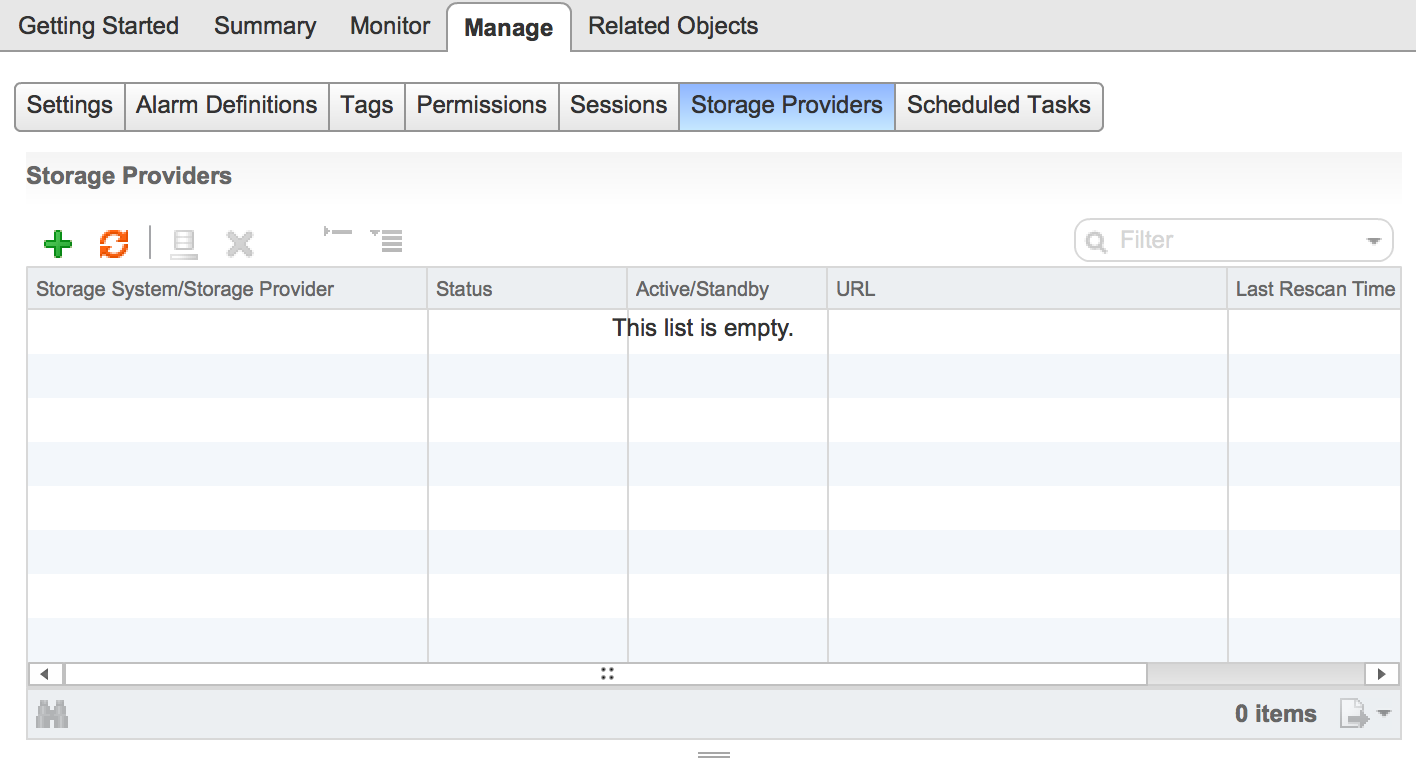Add a new storage provider with green plus

(58, 243)
